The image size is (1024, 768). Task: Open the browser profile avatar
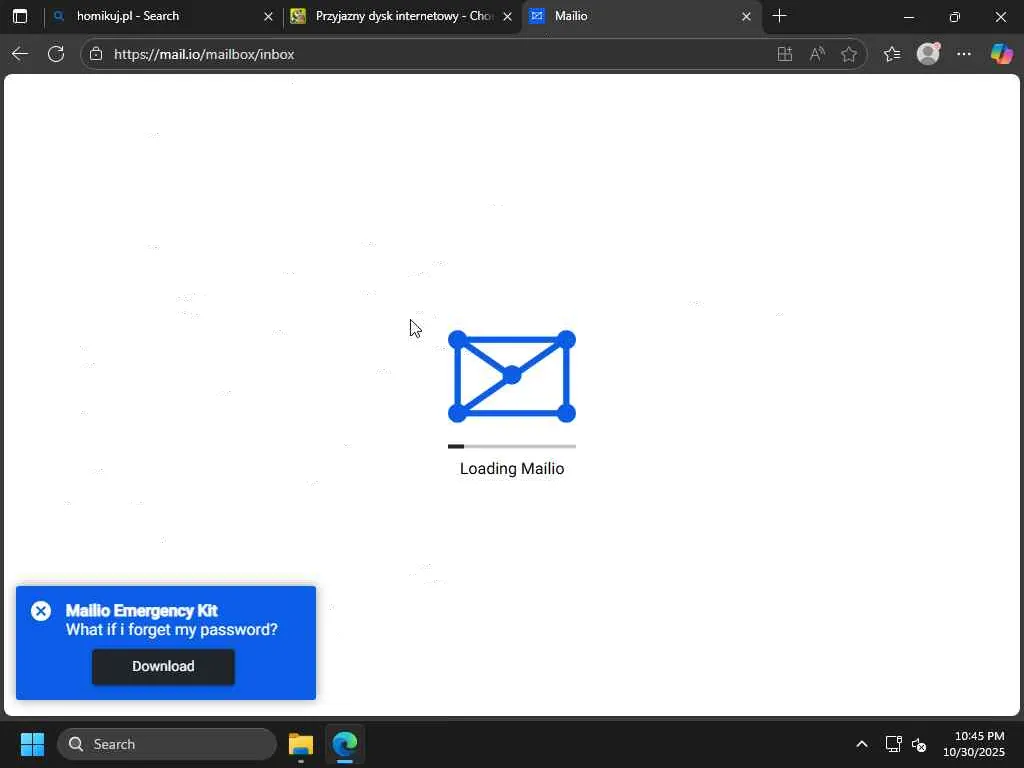tap(928, 54)
